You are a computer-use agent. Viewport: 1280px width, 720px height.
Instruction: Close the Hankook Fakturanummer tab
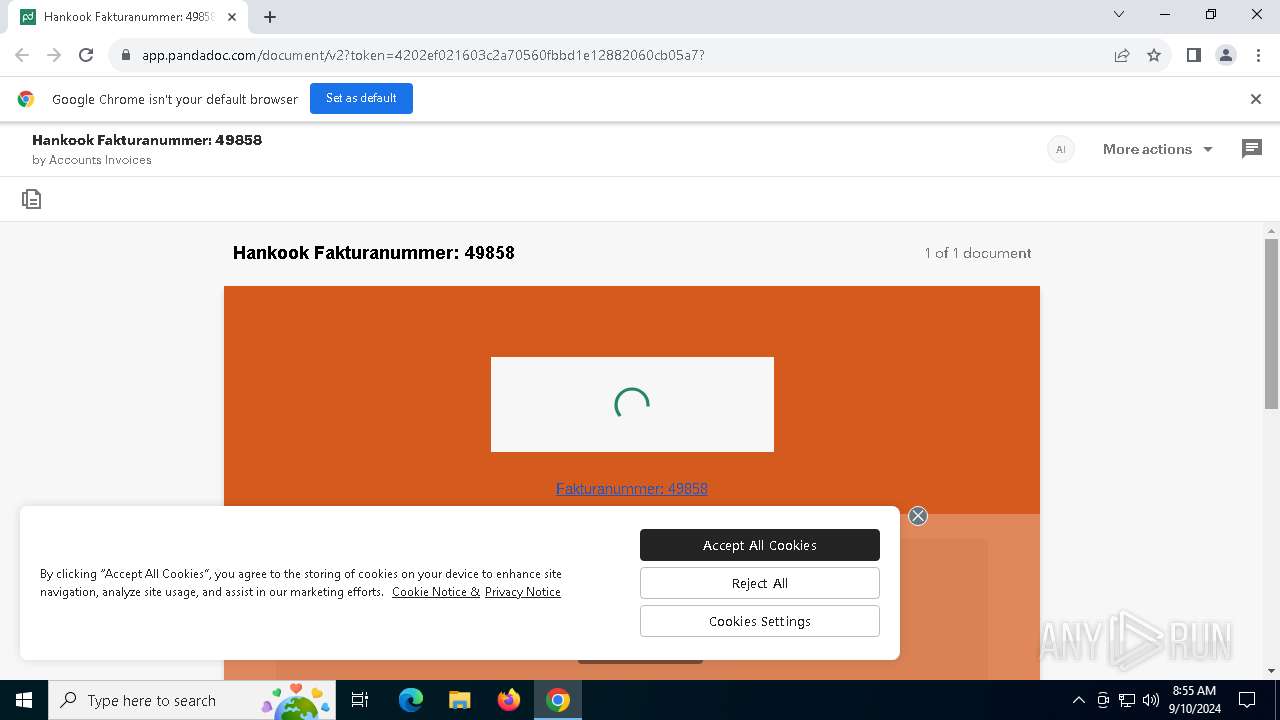coord(233,17)
